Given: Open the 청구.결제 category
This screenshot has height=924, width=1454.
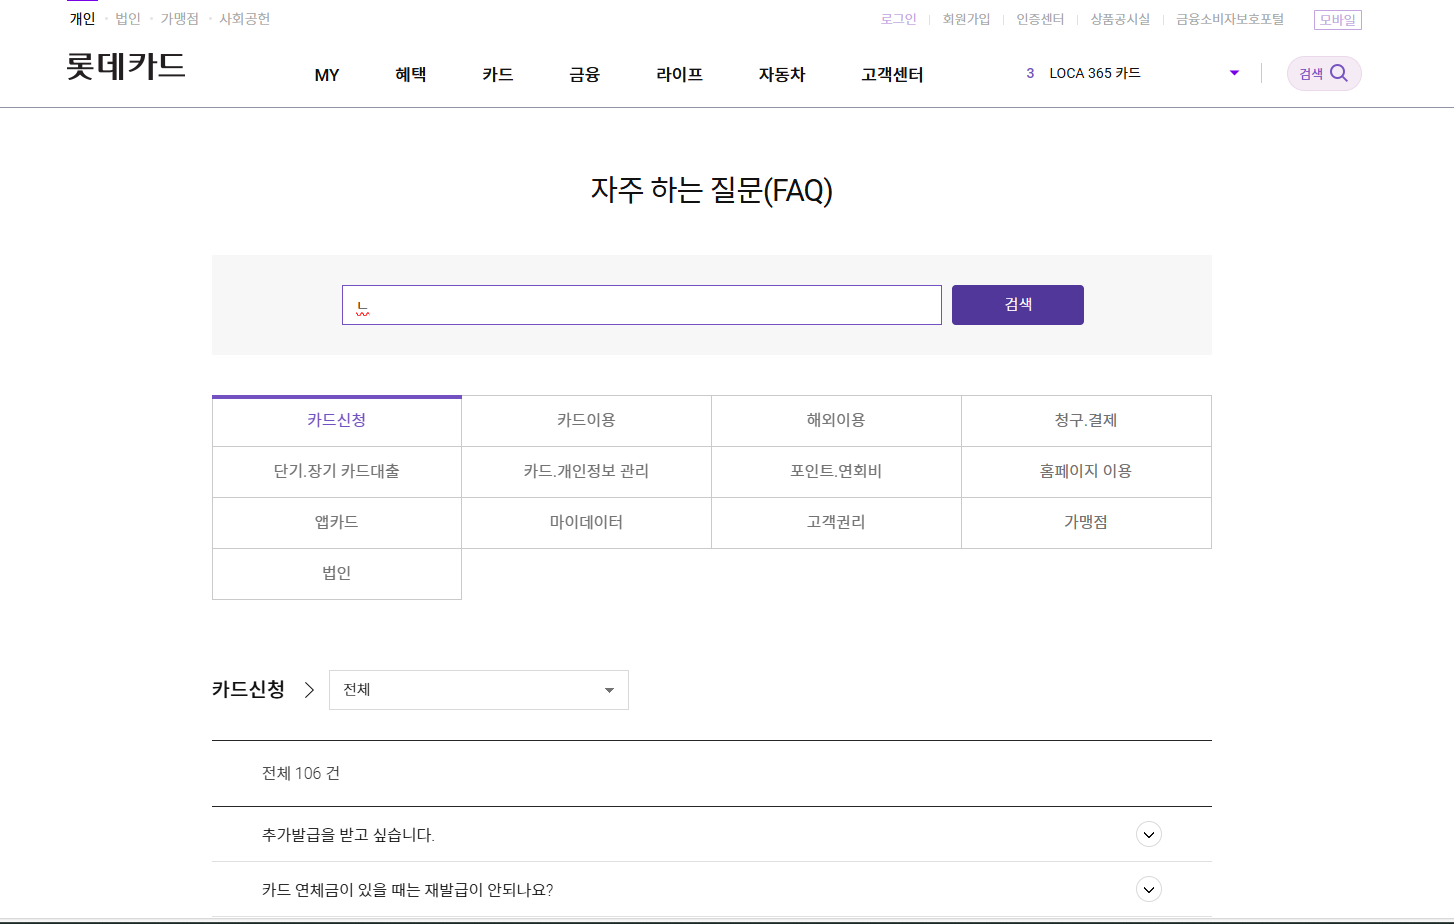Looking at the screenshot, I should pyautogui.click(x=1086, y=420).
